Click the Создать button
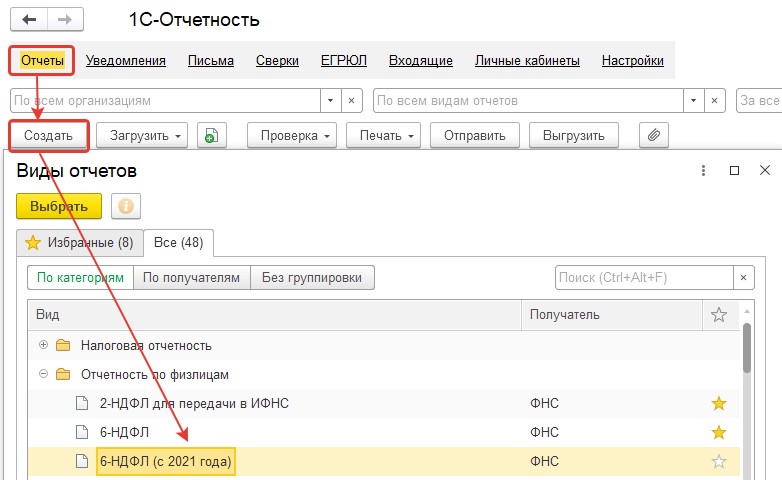 (48, 136)
